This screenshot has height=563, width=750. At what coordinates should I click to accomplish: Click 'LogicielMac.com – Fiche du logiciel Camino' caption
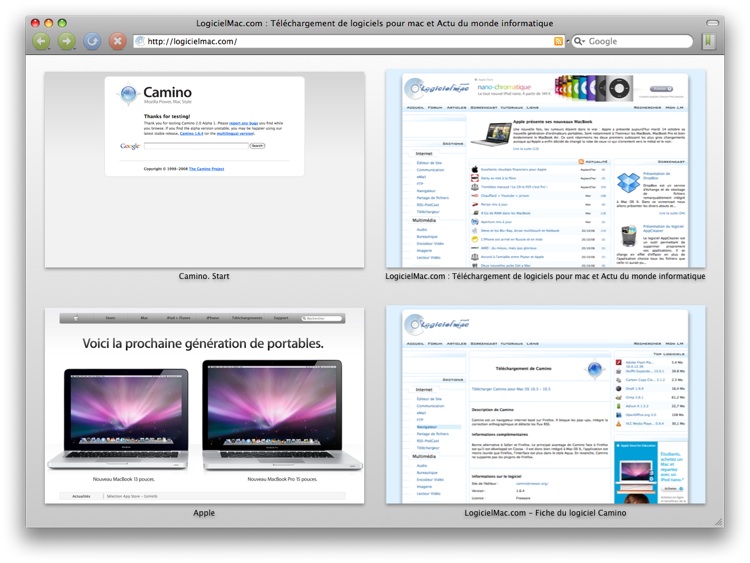pyautogui.click(x=545, y=513)
